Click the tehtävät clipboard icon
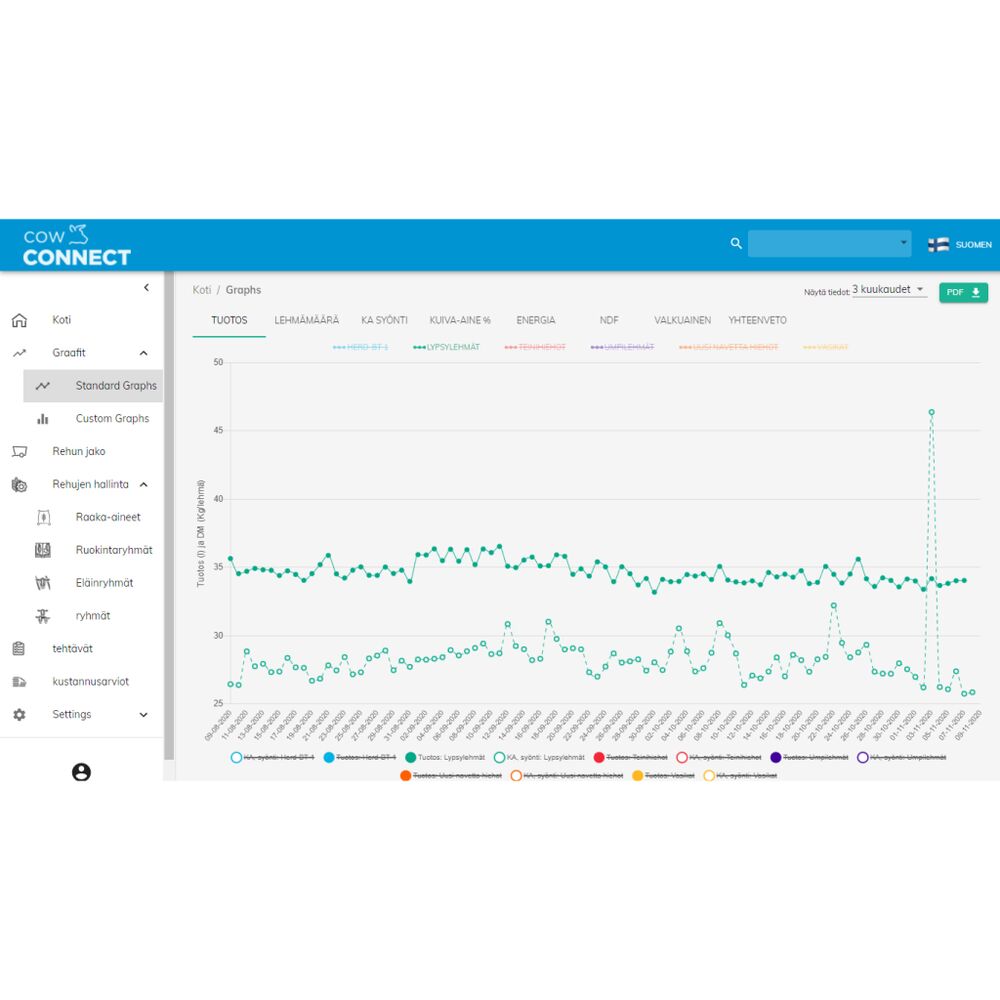Viewport: 1000px width, 1000px height. coord(19,649)
